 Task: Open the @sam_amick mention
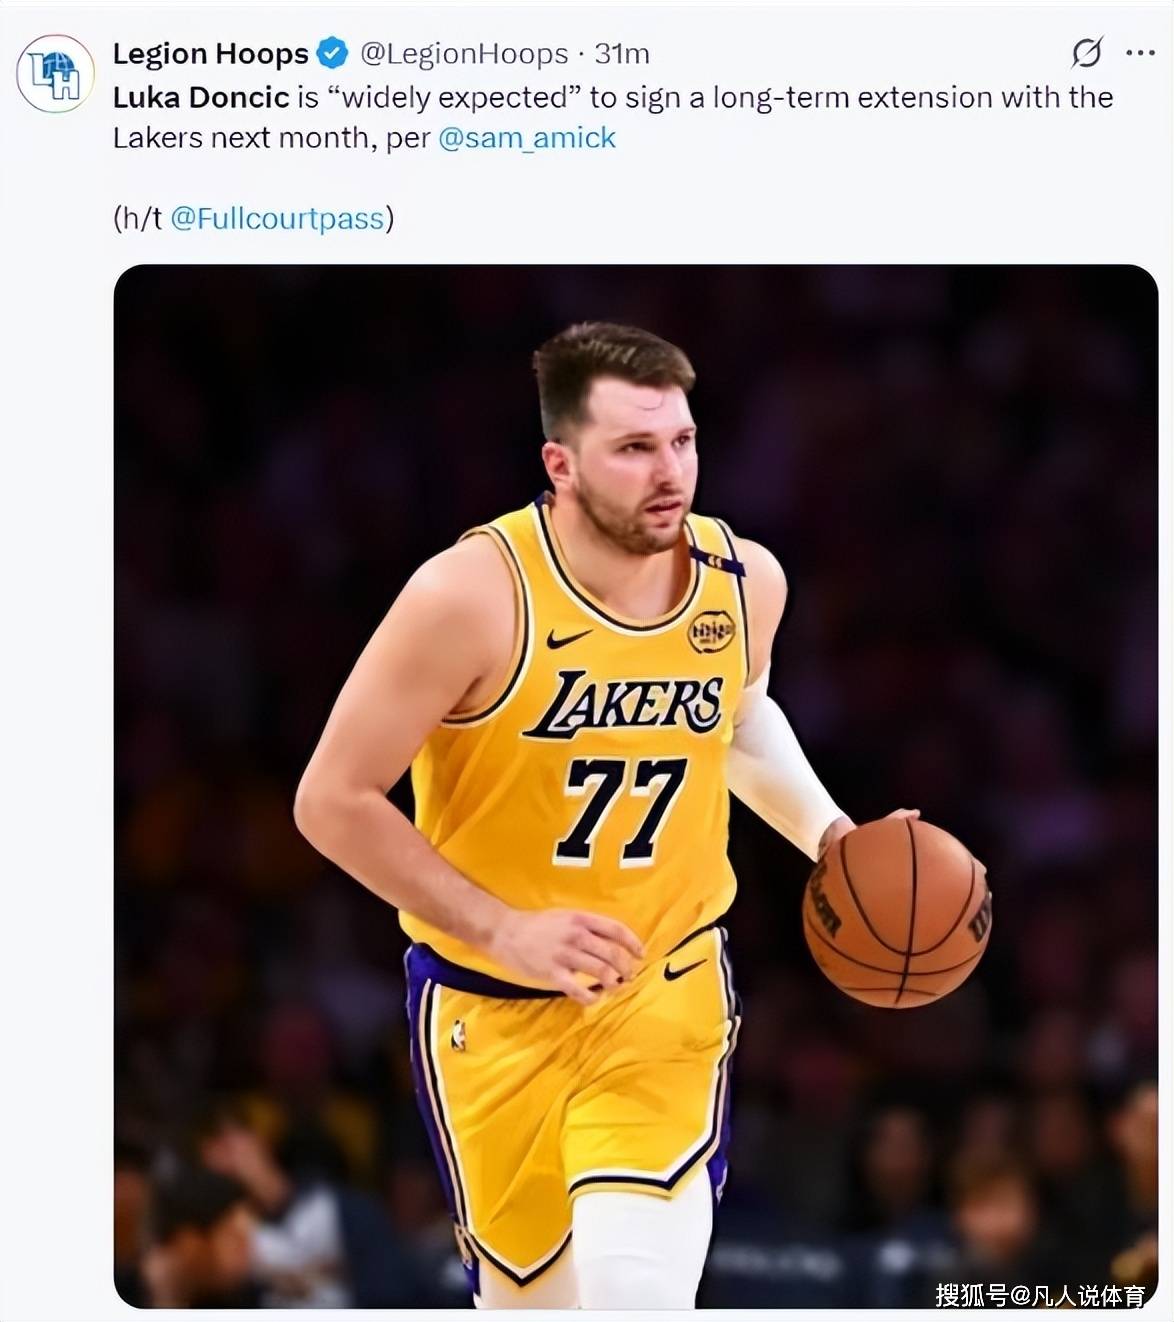tap(527, 137)
